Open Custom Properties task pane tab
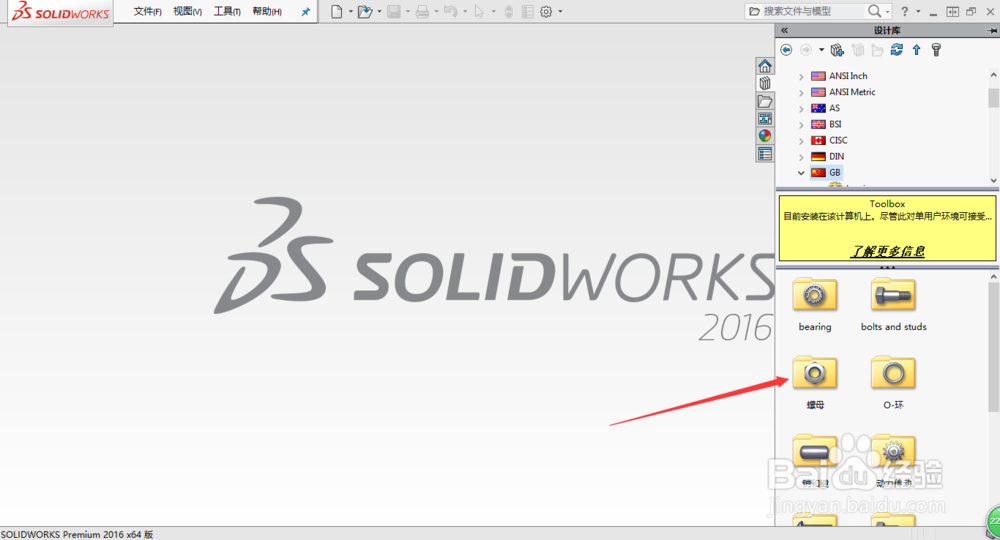 [765, 154]
